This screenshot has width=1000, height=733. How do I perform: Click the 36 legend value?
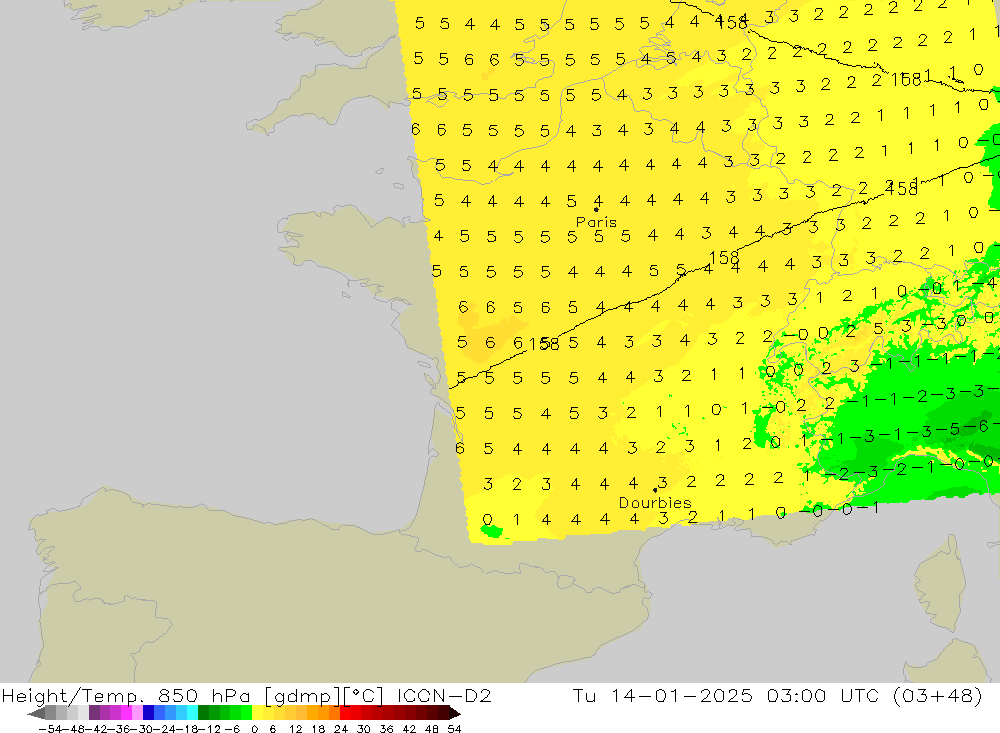tap(386, 729)
